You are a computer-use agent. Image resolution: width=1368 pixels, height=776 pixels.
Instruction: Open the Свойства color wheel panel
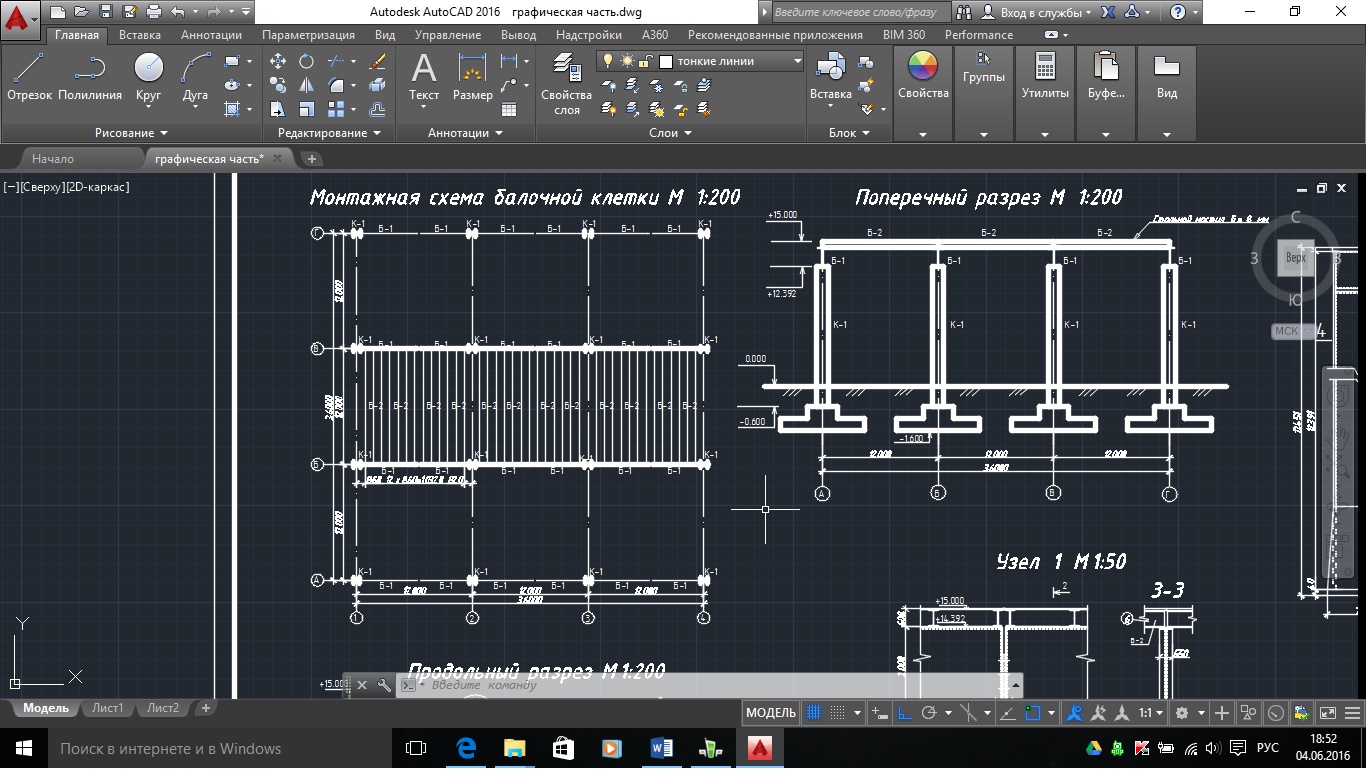click(923, 94)
